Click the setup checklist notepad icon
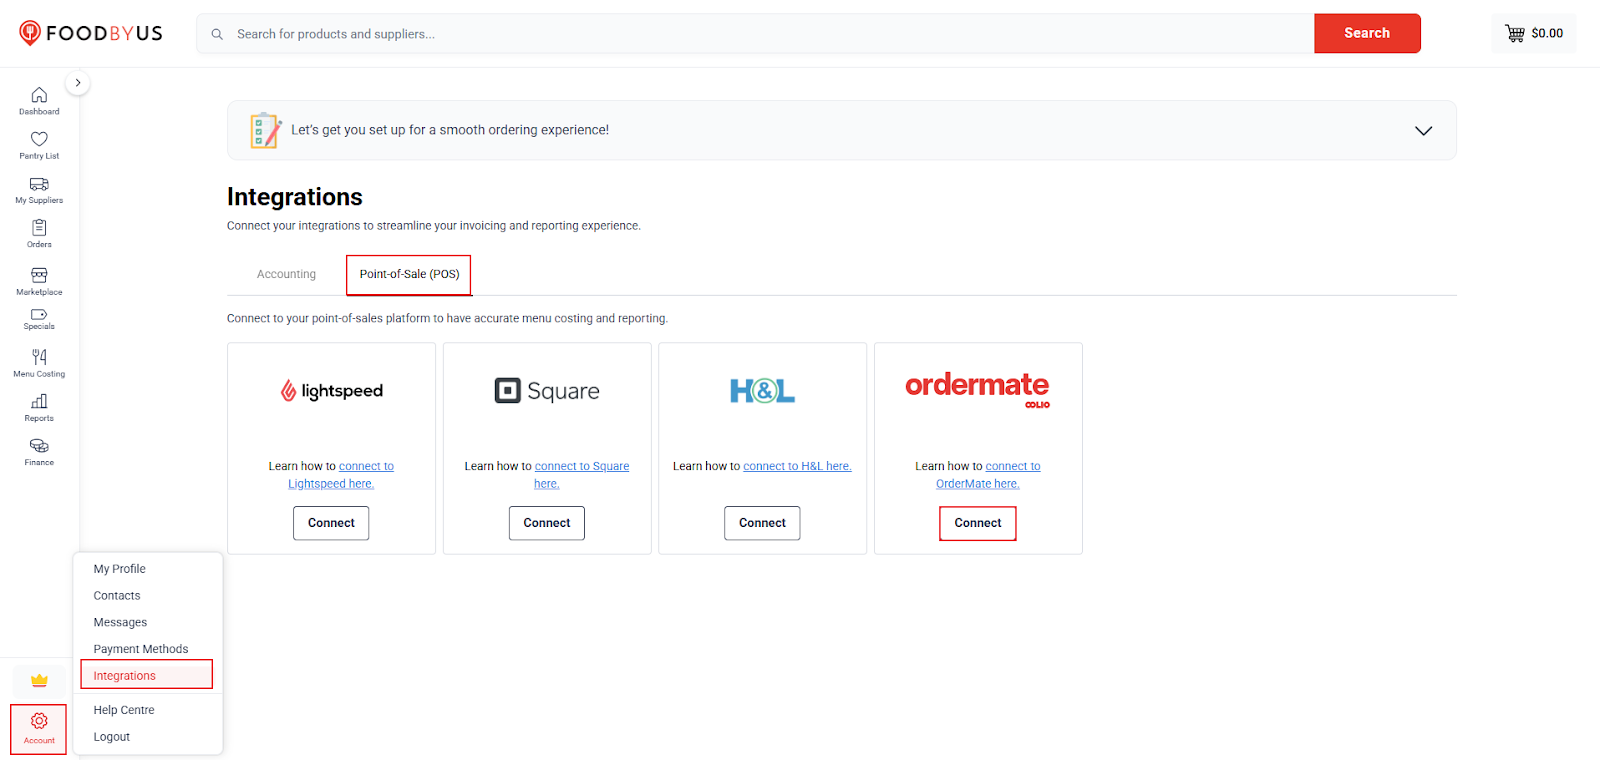 (x=265, y=130)
